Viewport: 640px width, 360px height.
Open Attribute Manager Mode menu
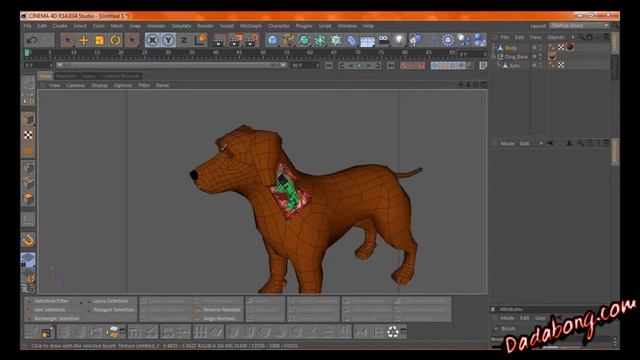507,144
